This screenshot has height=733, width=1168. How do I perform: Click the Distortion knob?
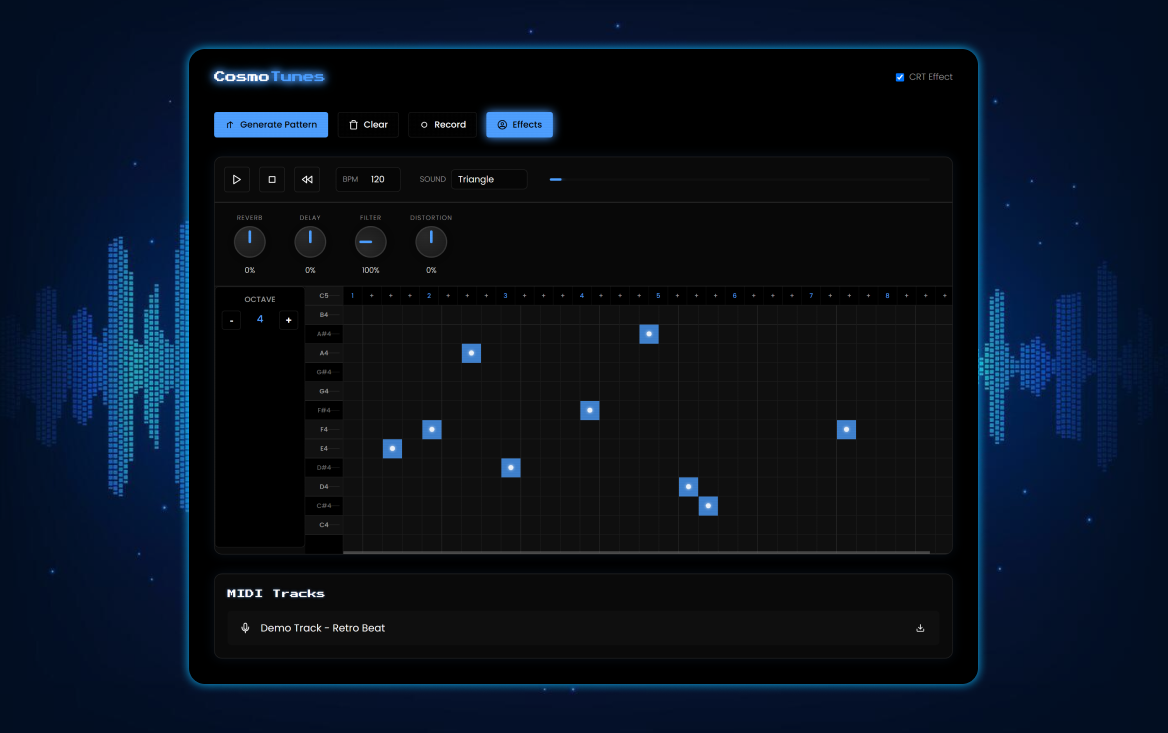click(x=431, y=242)
